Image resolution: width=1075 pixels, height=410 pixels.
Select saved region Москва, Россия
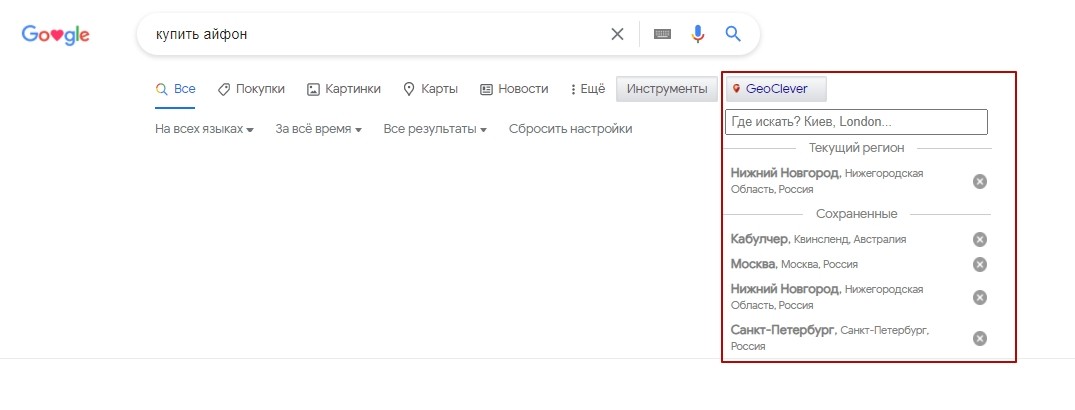coord(794,264)
